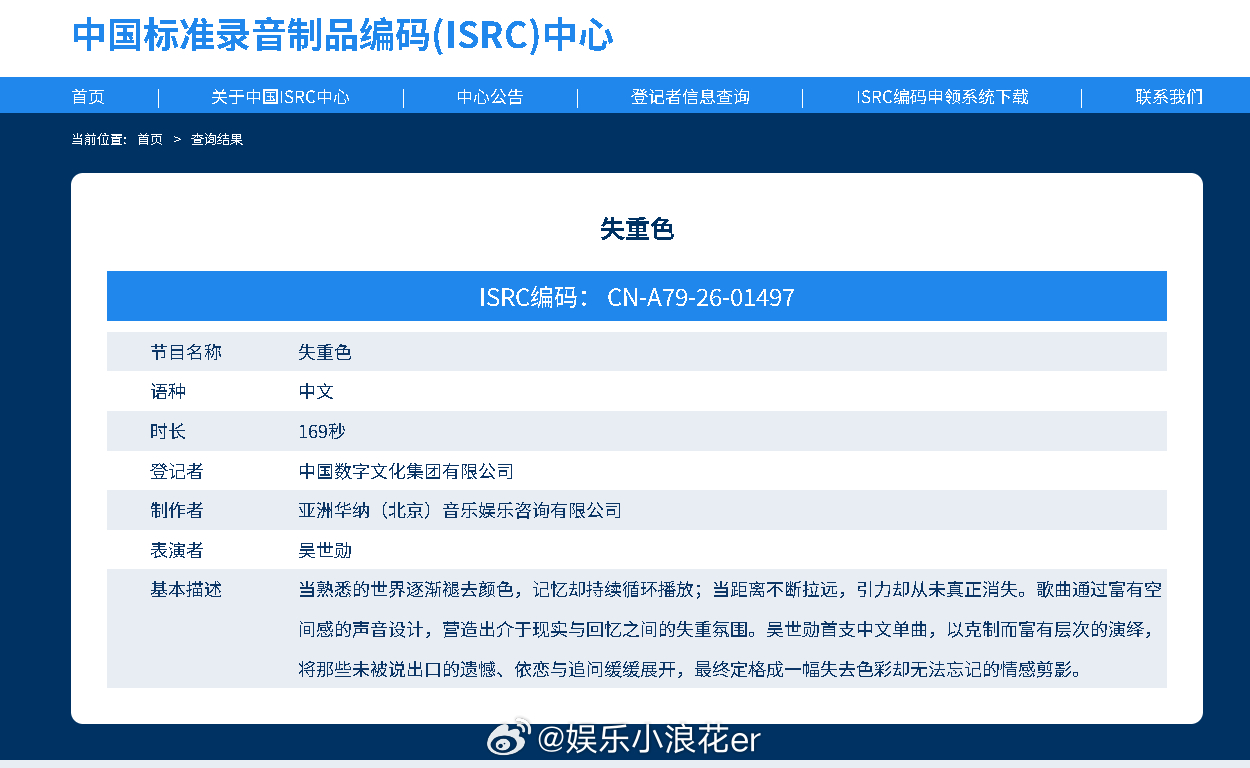
Task: Click the 查询结果 breadcrumb text
Action: (217, 140)
